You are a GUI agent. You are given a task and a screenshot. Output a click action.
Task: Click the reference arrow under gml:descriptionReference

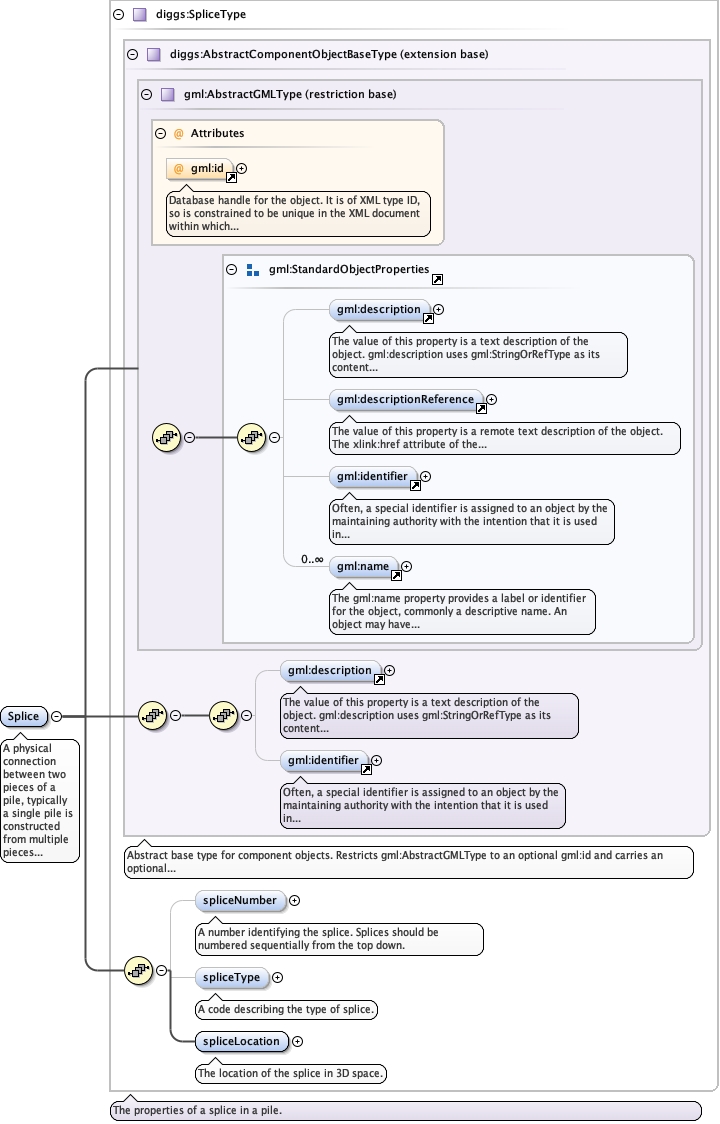(x=481, y=409)
